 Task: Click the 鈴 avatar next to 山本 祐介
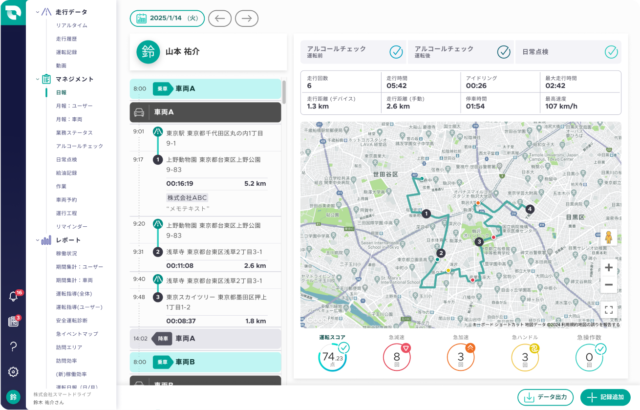point(148,52)
